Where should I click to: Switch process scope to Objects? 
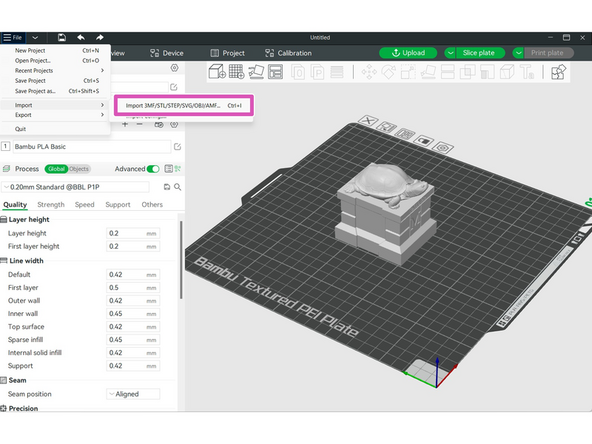click(x=79, y=169)
